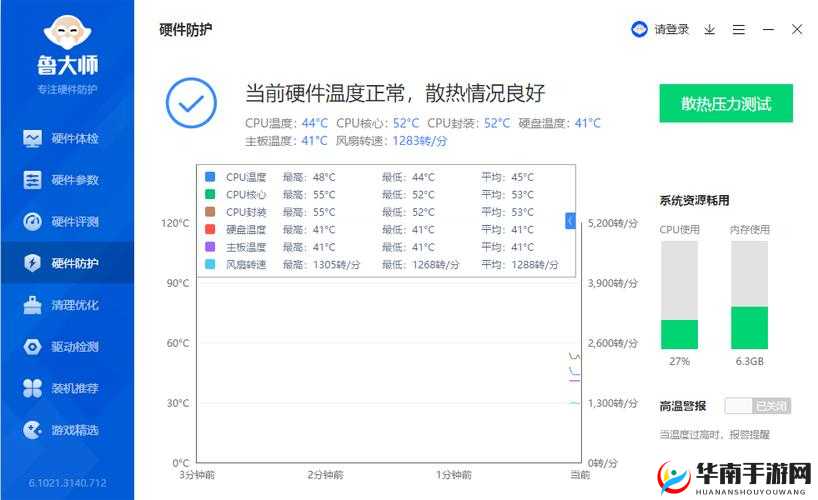The height and width of the screenshot is (500, 818).
Task: Open 硬件评测 in the sidebar
Action: tap(67, 222)
